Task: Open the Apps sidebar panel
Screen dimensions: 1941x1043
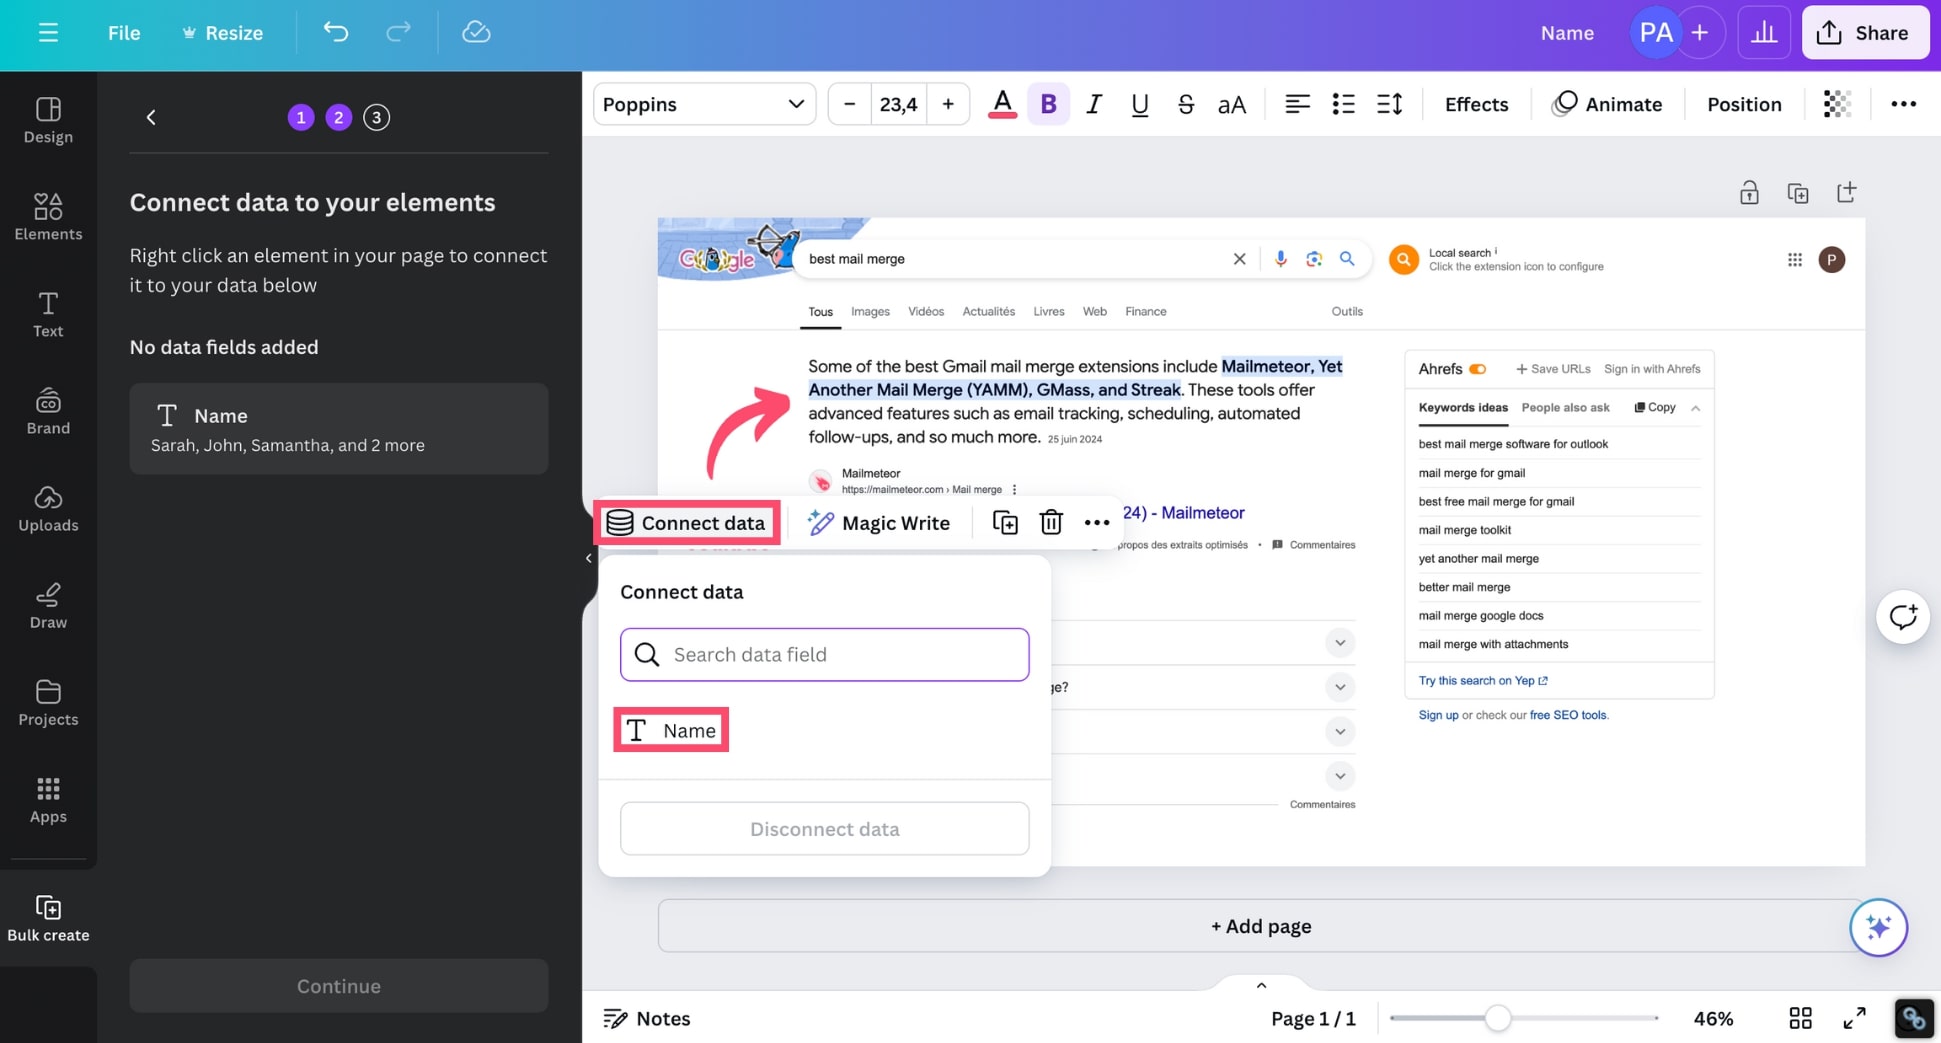Action: 48,800
